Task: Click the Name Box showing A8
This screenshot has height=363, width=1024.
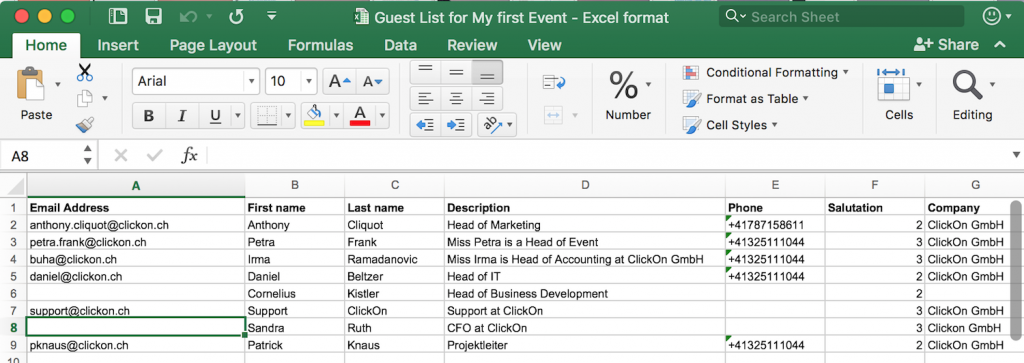Action: [x=42, y=155]
